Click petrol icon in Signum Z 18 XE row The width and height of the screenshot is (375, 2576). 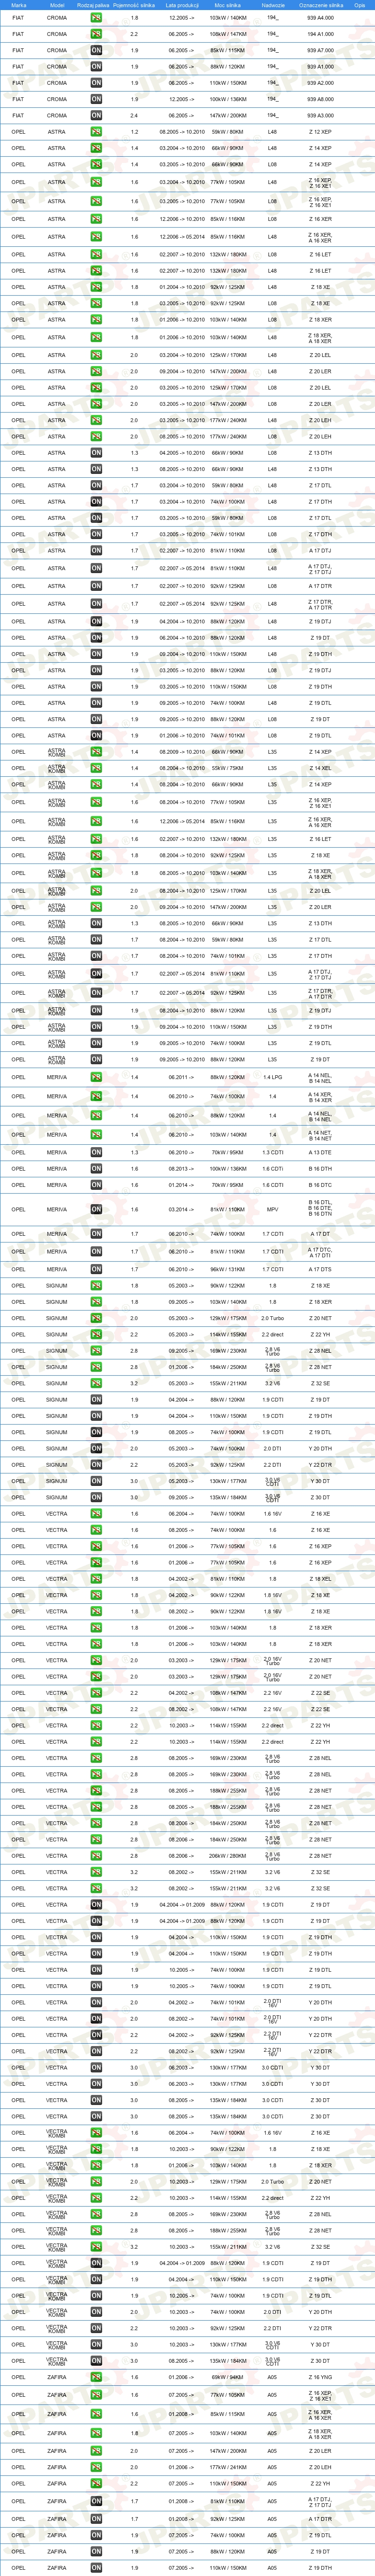pos(96,1286)
